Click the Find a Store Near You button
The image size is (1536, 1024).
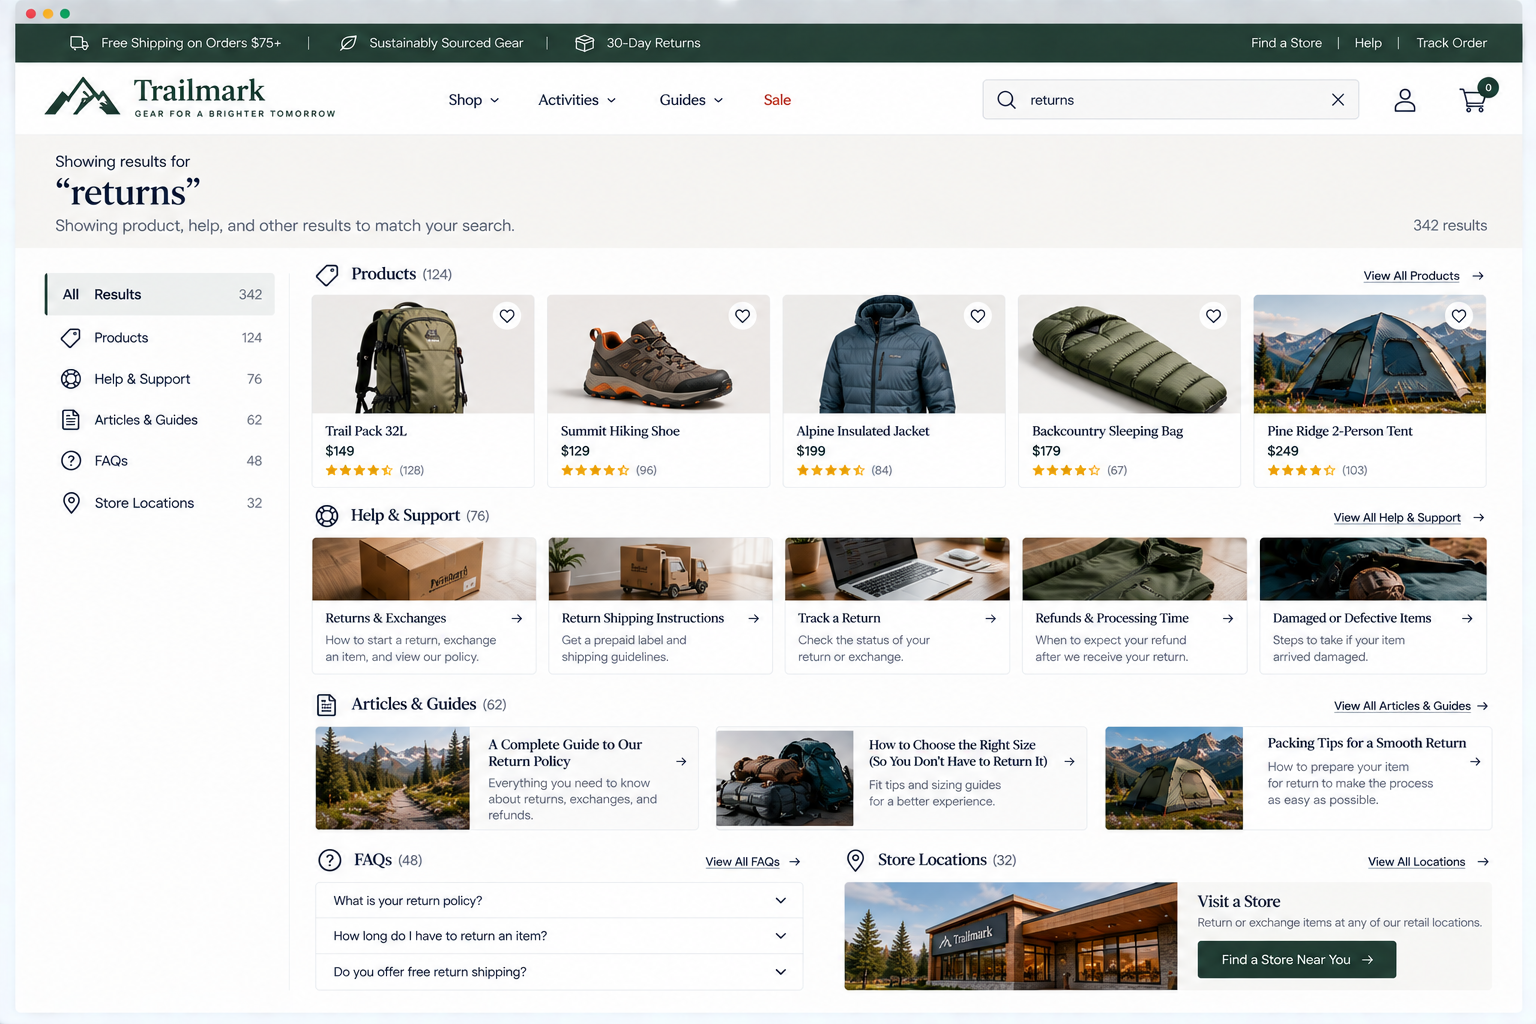click(x=1297, y=960)
